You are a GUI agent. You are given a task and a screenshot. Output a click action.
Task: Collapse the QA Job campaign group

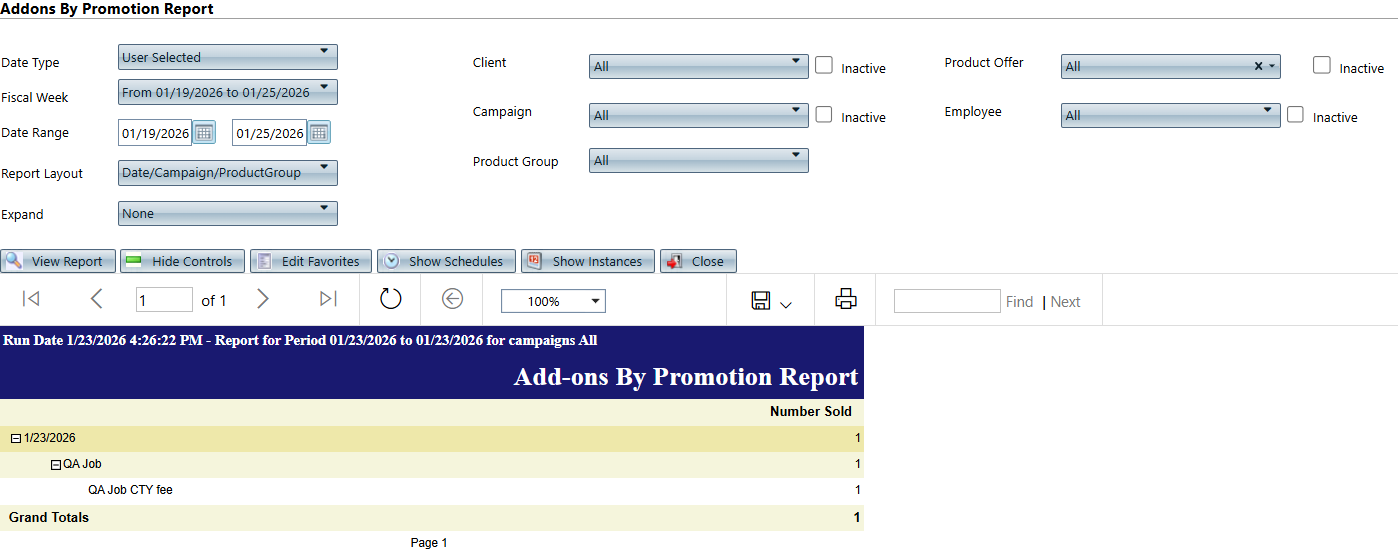pos(56,464)
